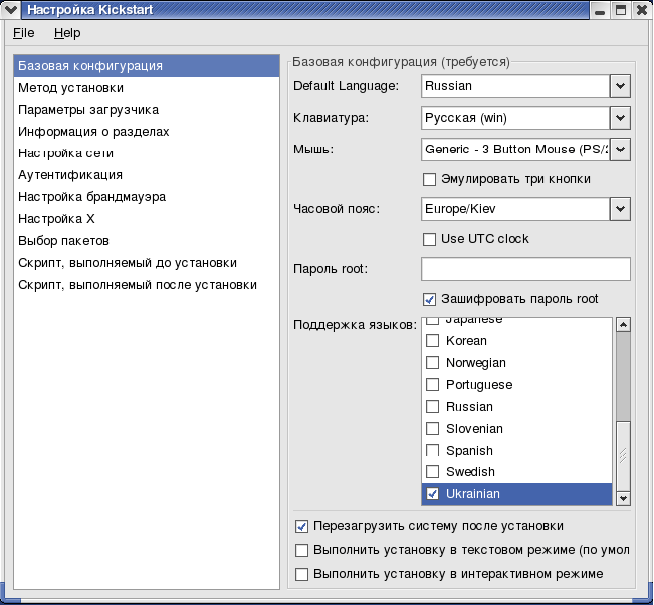The image size is (654, 605).
Task: Check Spanish language support
Action: pos(433,450)
